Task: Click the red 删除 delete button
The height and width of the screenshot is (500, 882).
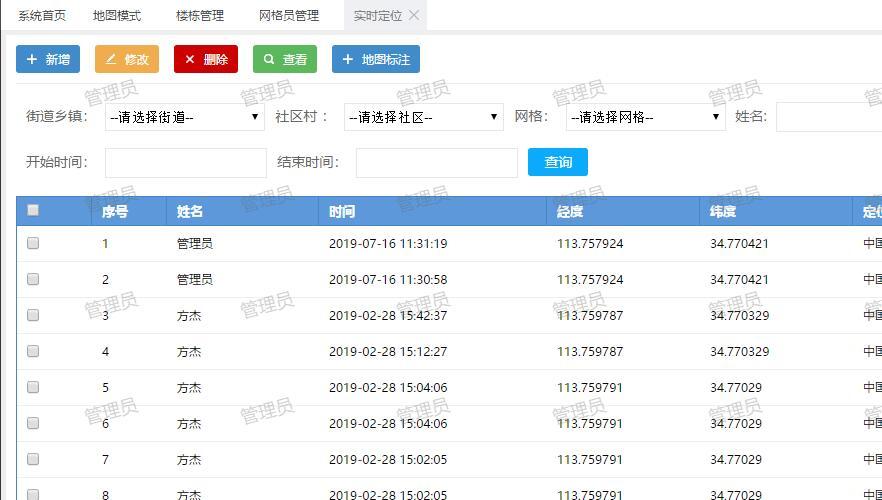Action: 206,59
